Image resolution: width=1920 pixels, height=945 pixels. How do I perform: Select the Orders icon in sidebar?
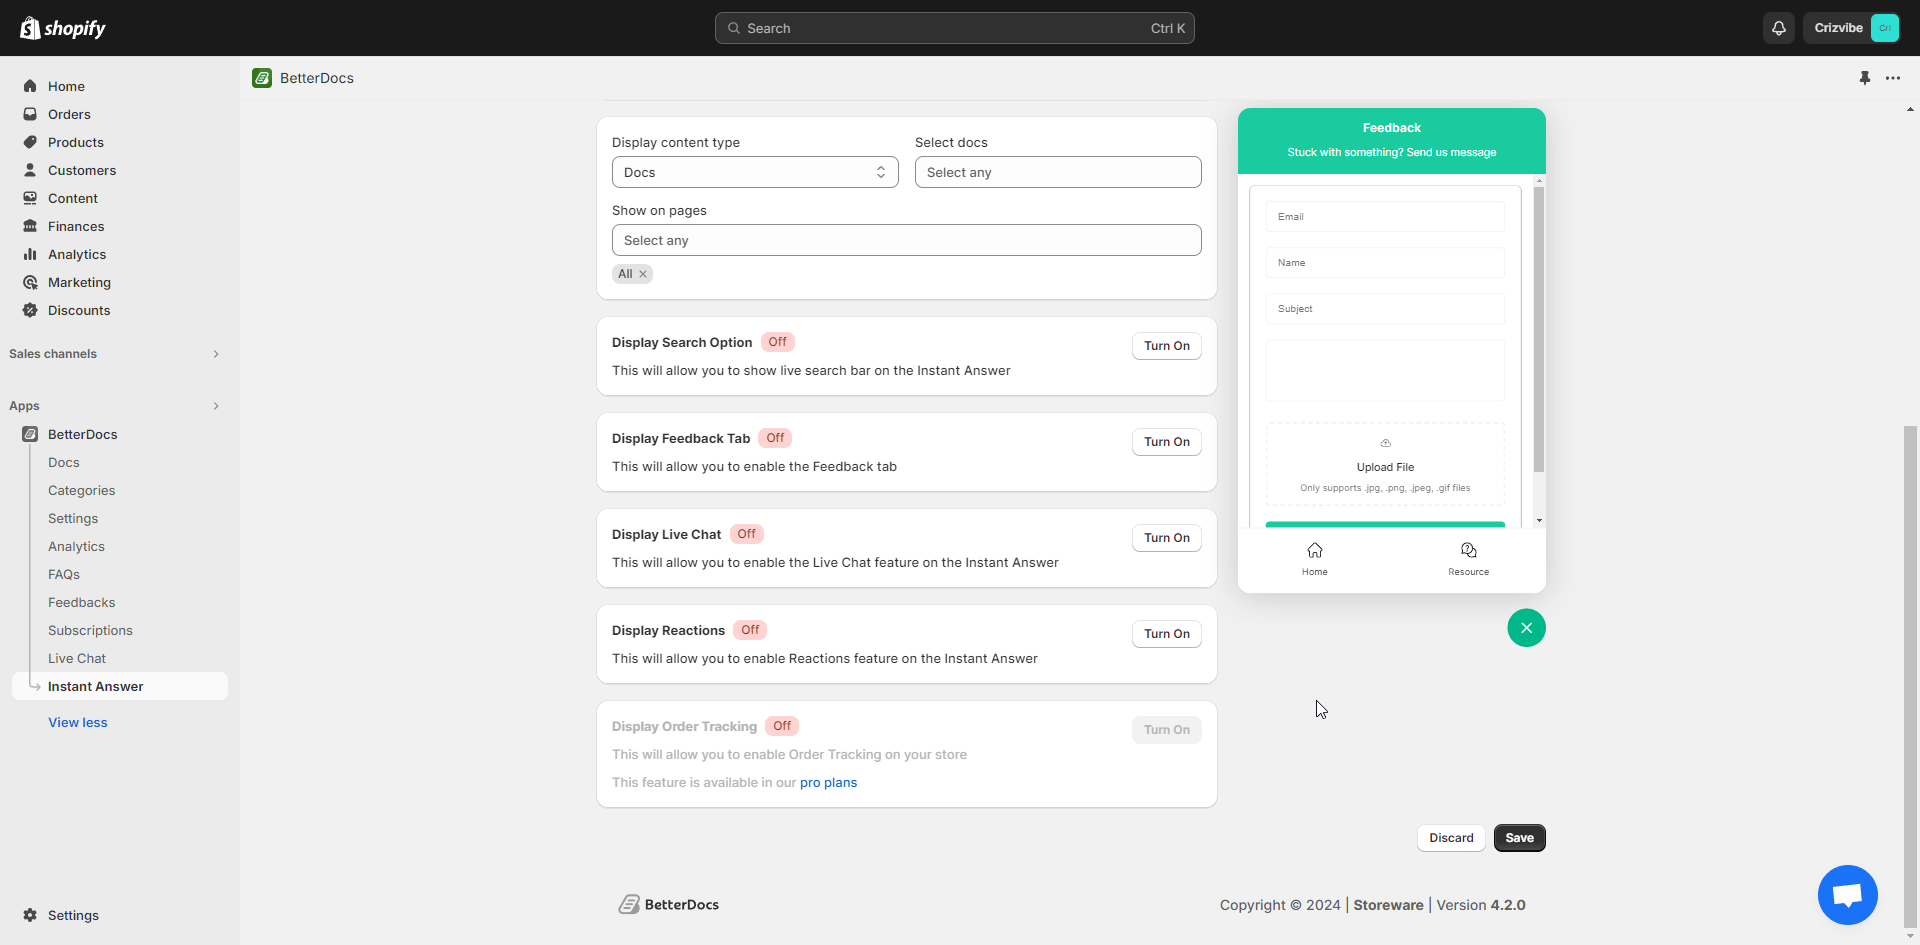pos(30,114)
